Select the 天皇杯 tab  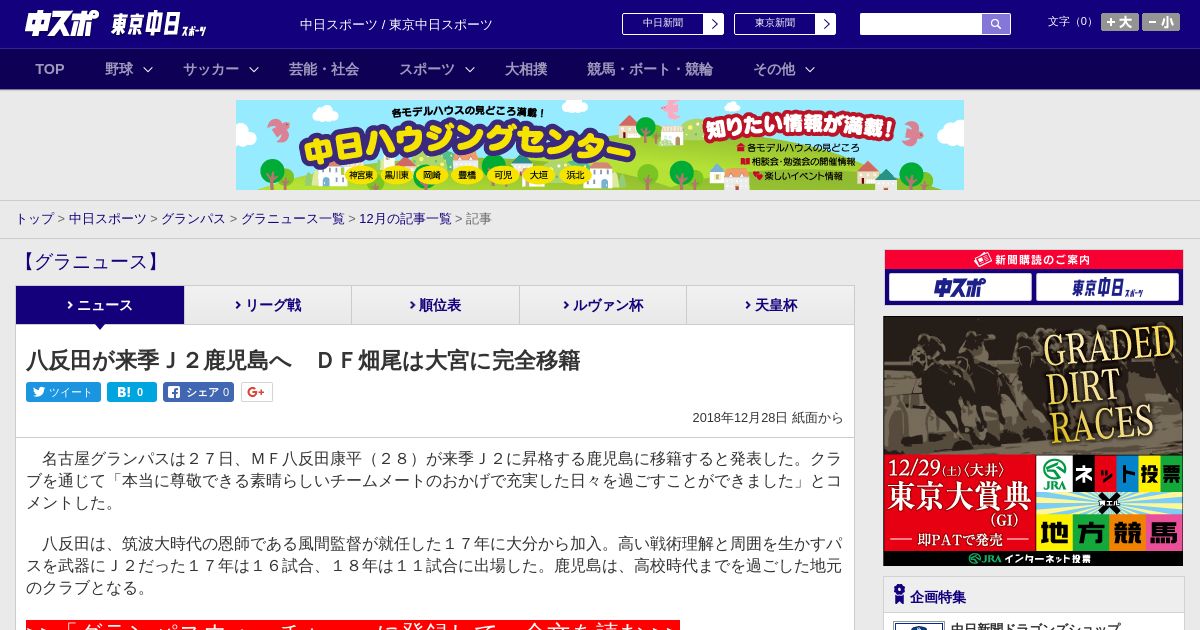click(x=770, y=305)
